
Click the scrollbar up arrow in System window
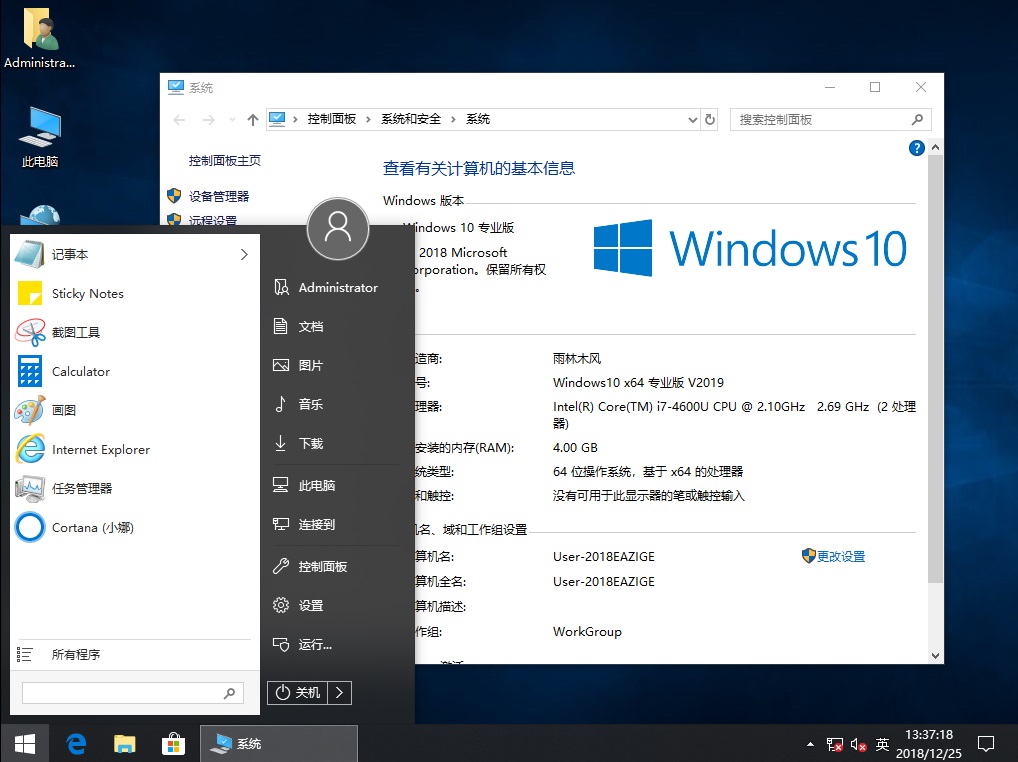936,147
